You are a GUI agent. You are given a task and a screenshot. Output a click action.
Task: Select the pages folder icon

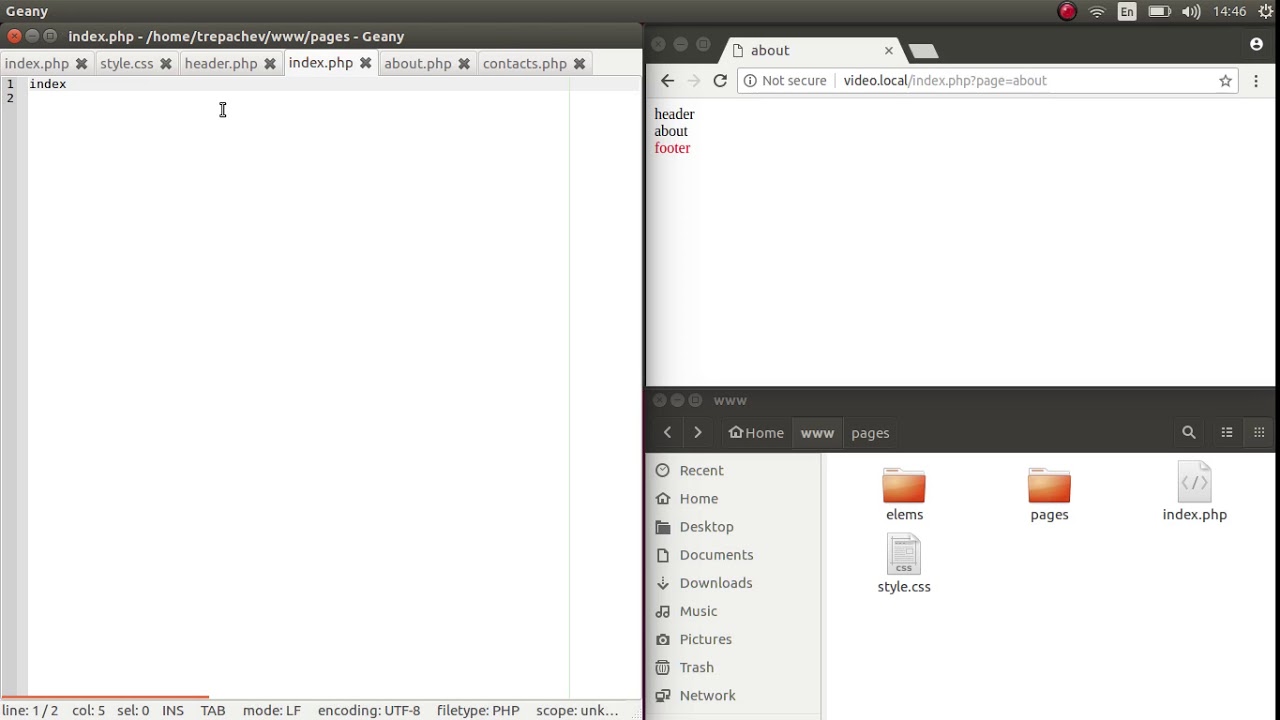point(1049,485)
